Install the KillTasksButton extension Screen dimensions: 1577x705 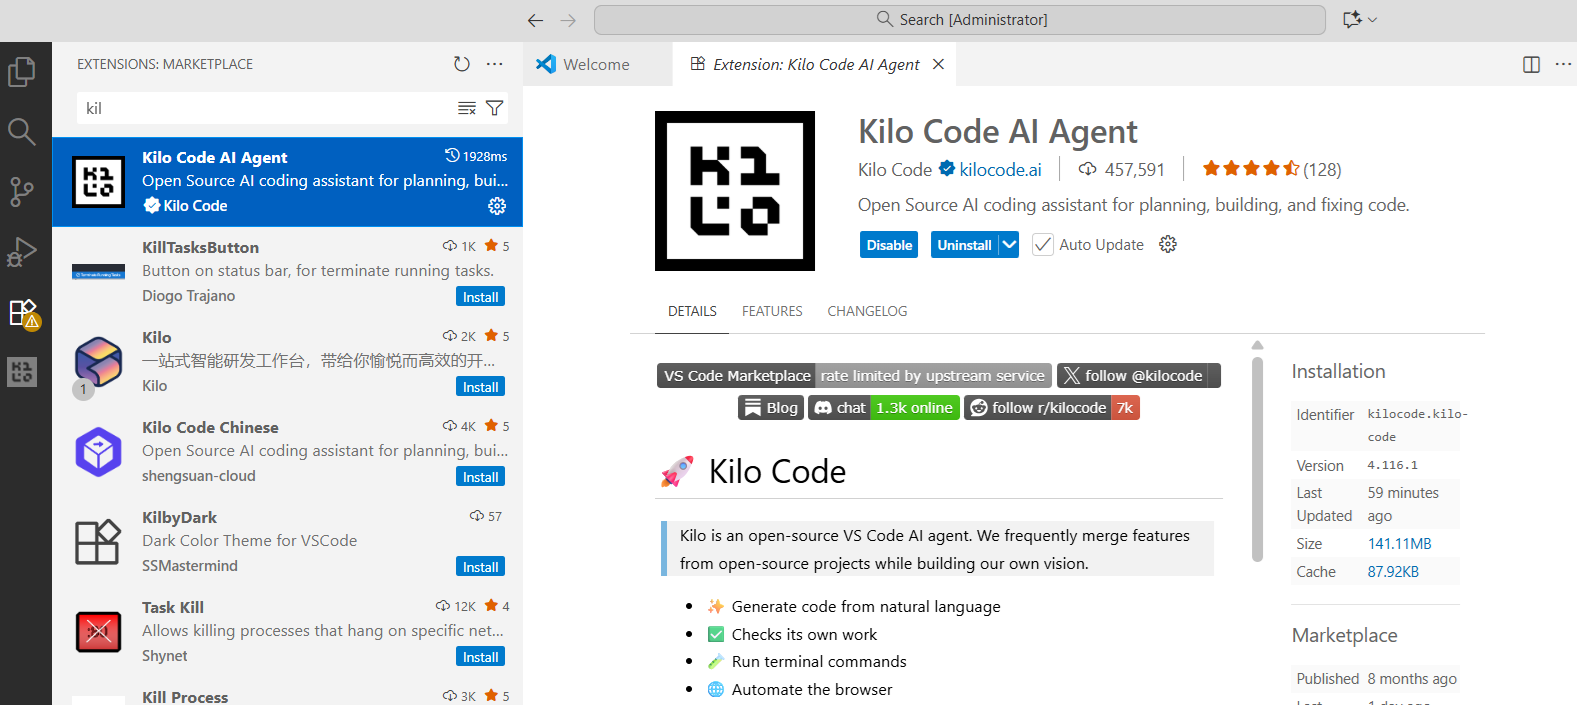coord(480,297)
